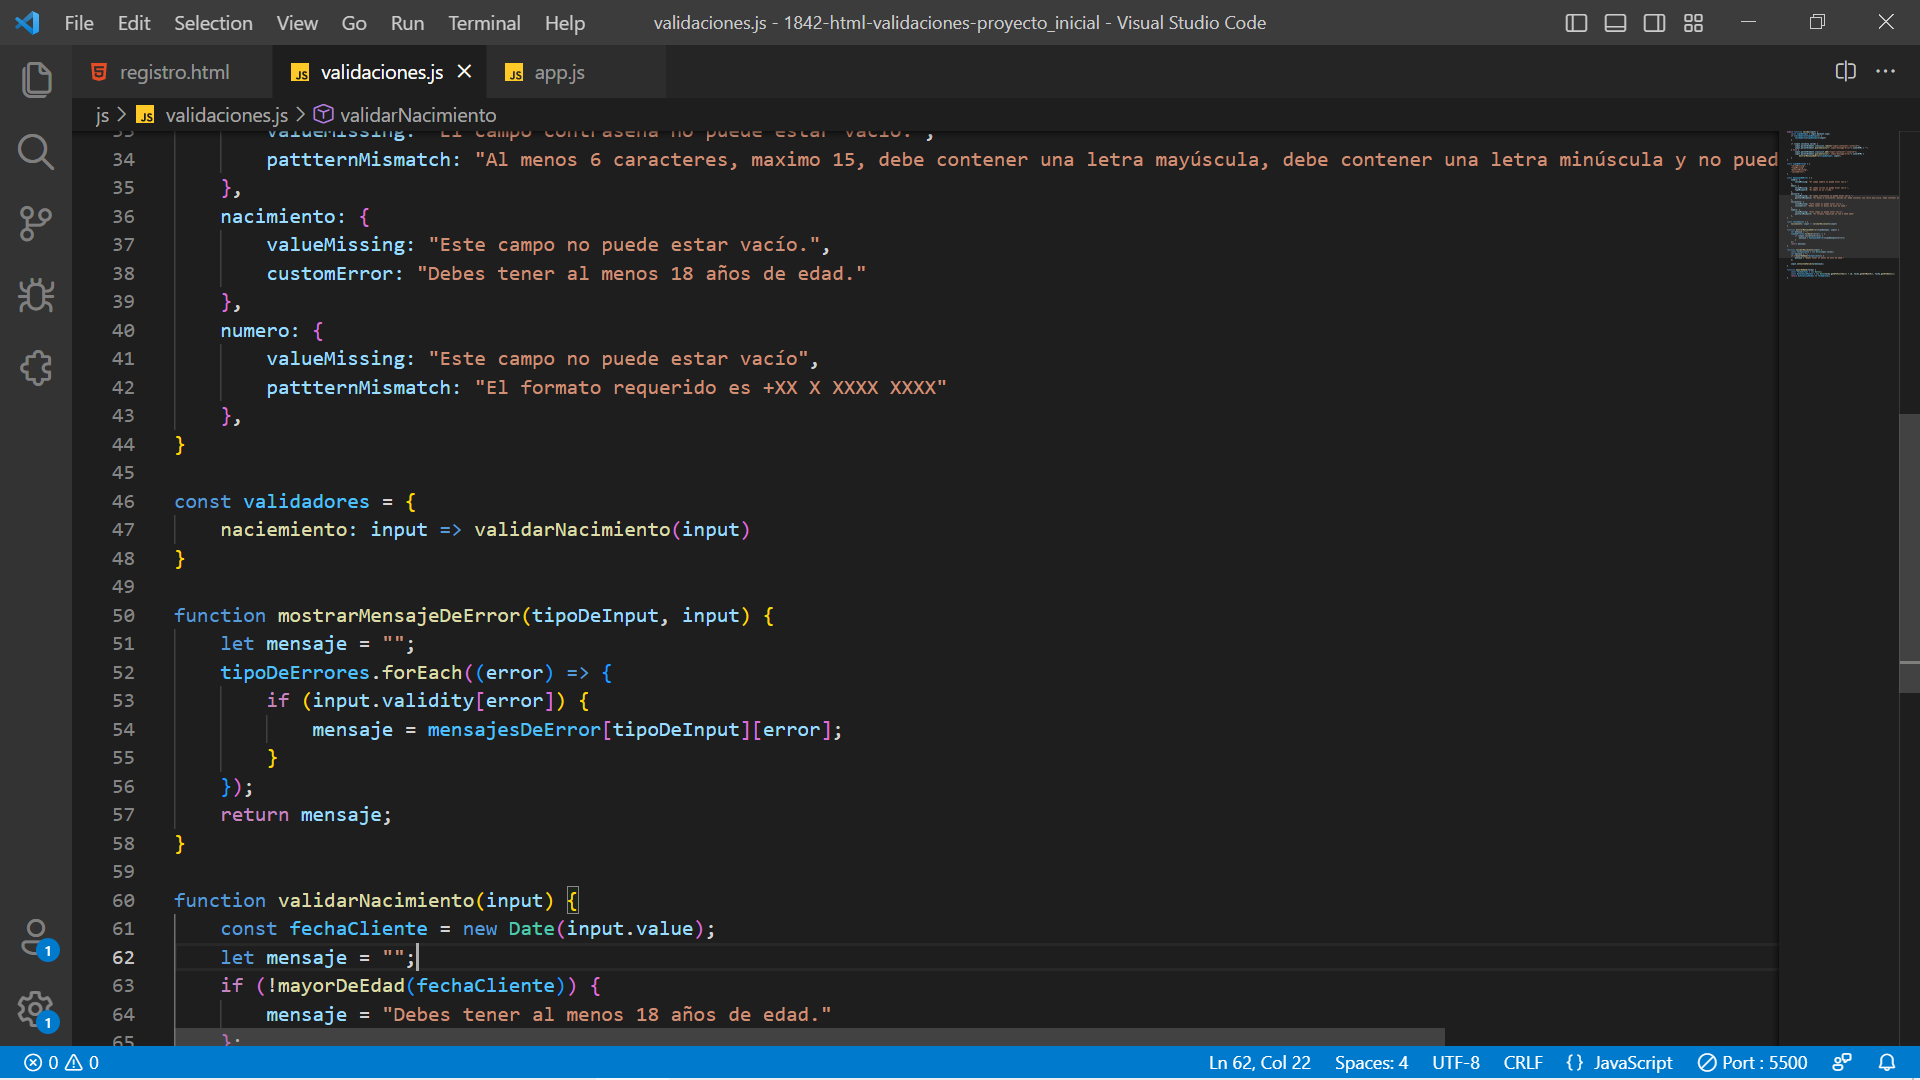
Task: Open the Customize Layout icon
Action: 1693,23
